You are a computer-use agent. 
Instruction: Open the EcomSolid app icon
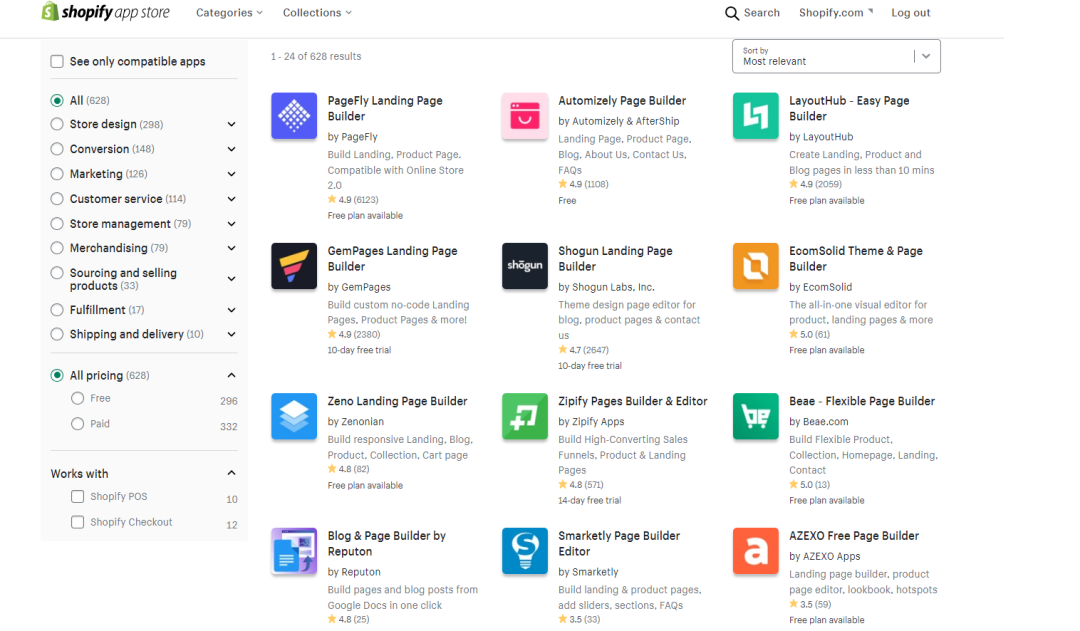[x=756, y=266]
